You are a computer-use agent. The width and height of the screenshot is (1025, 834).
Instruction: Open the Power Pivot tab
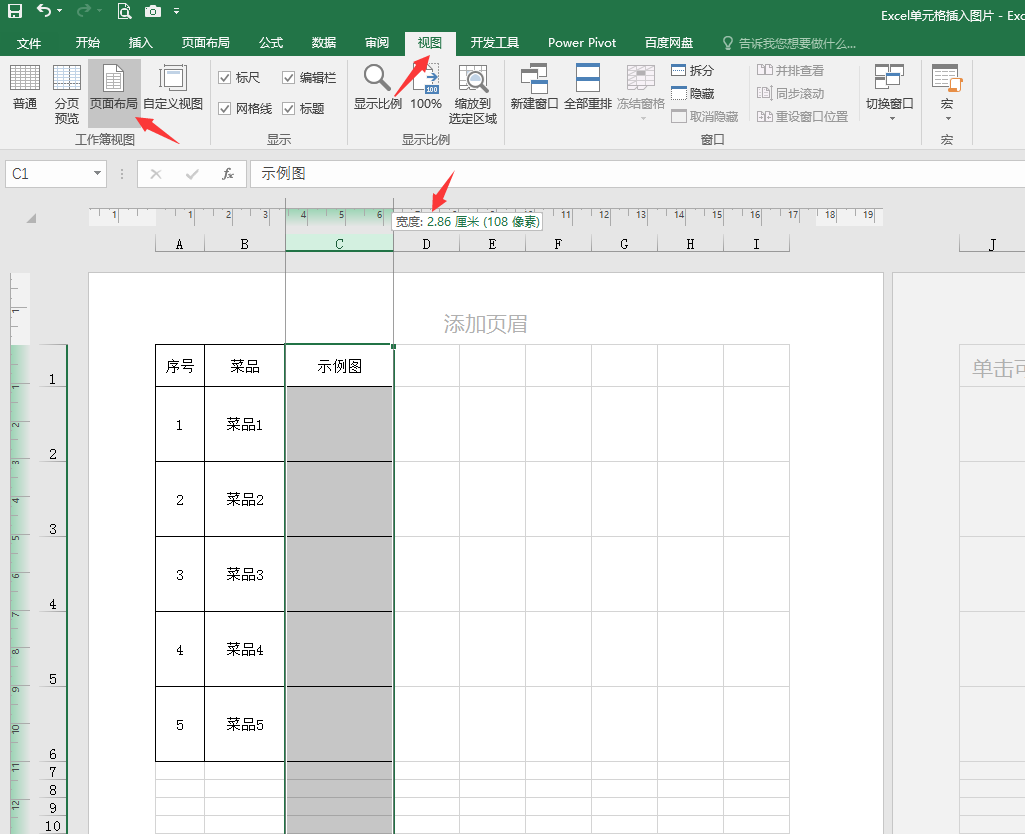coord(582,43)
